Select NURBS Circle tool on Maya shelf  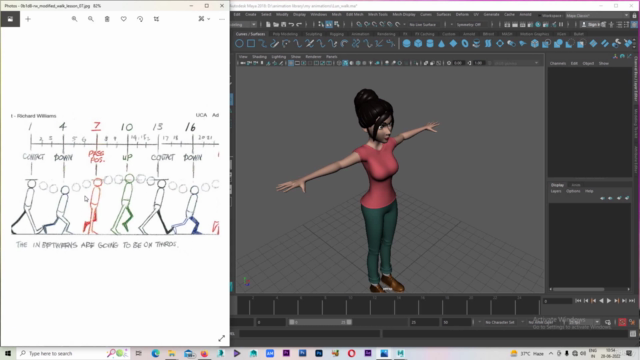[239, 43]
